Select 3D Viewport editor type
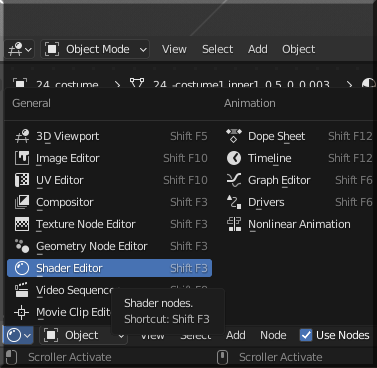Screen dimensions: 377x368 [109, 136]
